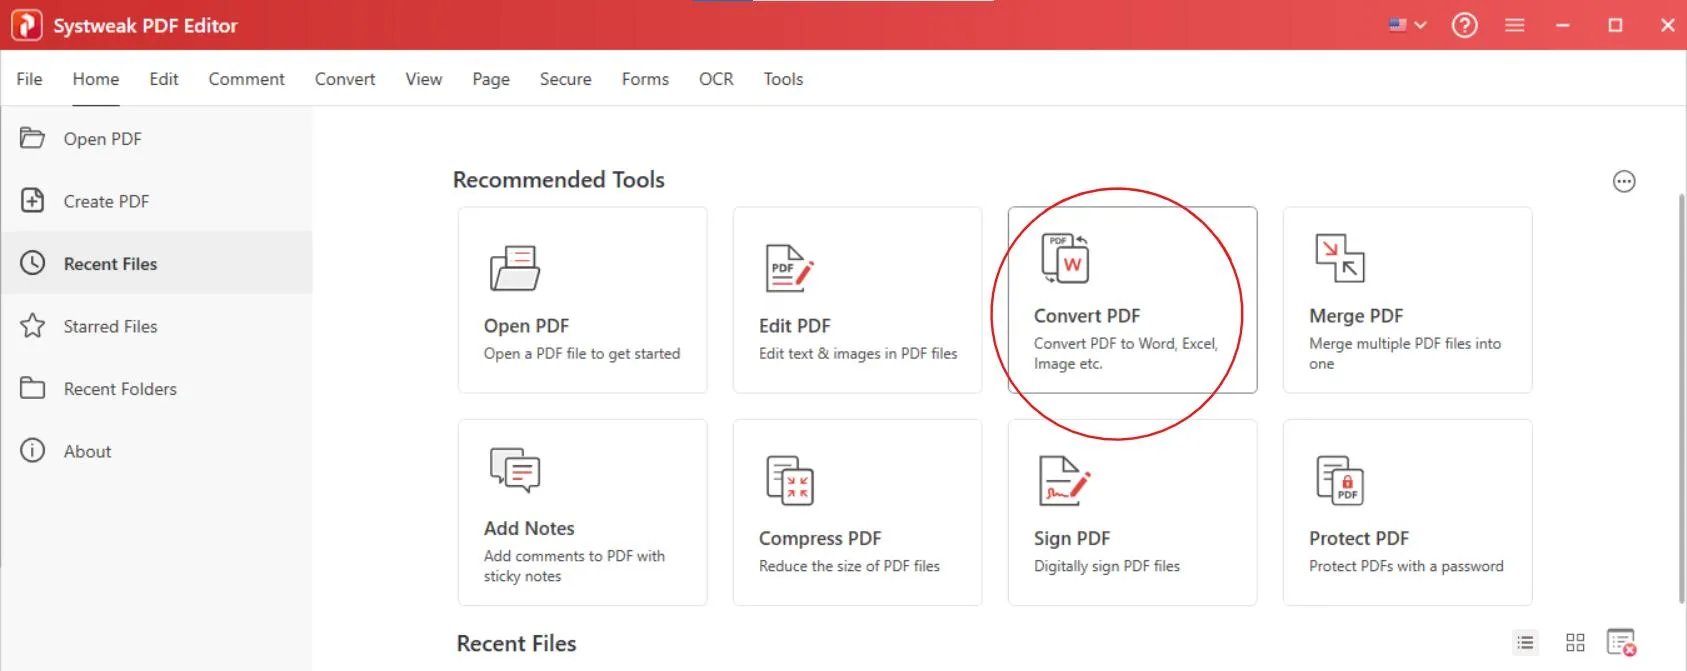The image size is (1687, 671).
Task: Switch recent files to grid view
Action: (1574, 643)
